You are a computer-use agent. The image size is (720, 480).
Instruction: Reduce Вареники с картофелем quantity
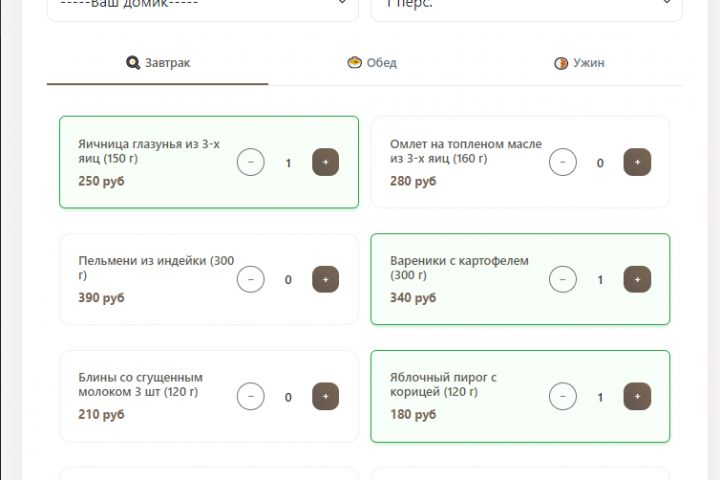(x=563, y=279)
